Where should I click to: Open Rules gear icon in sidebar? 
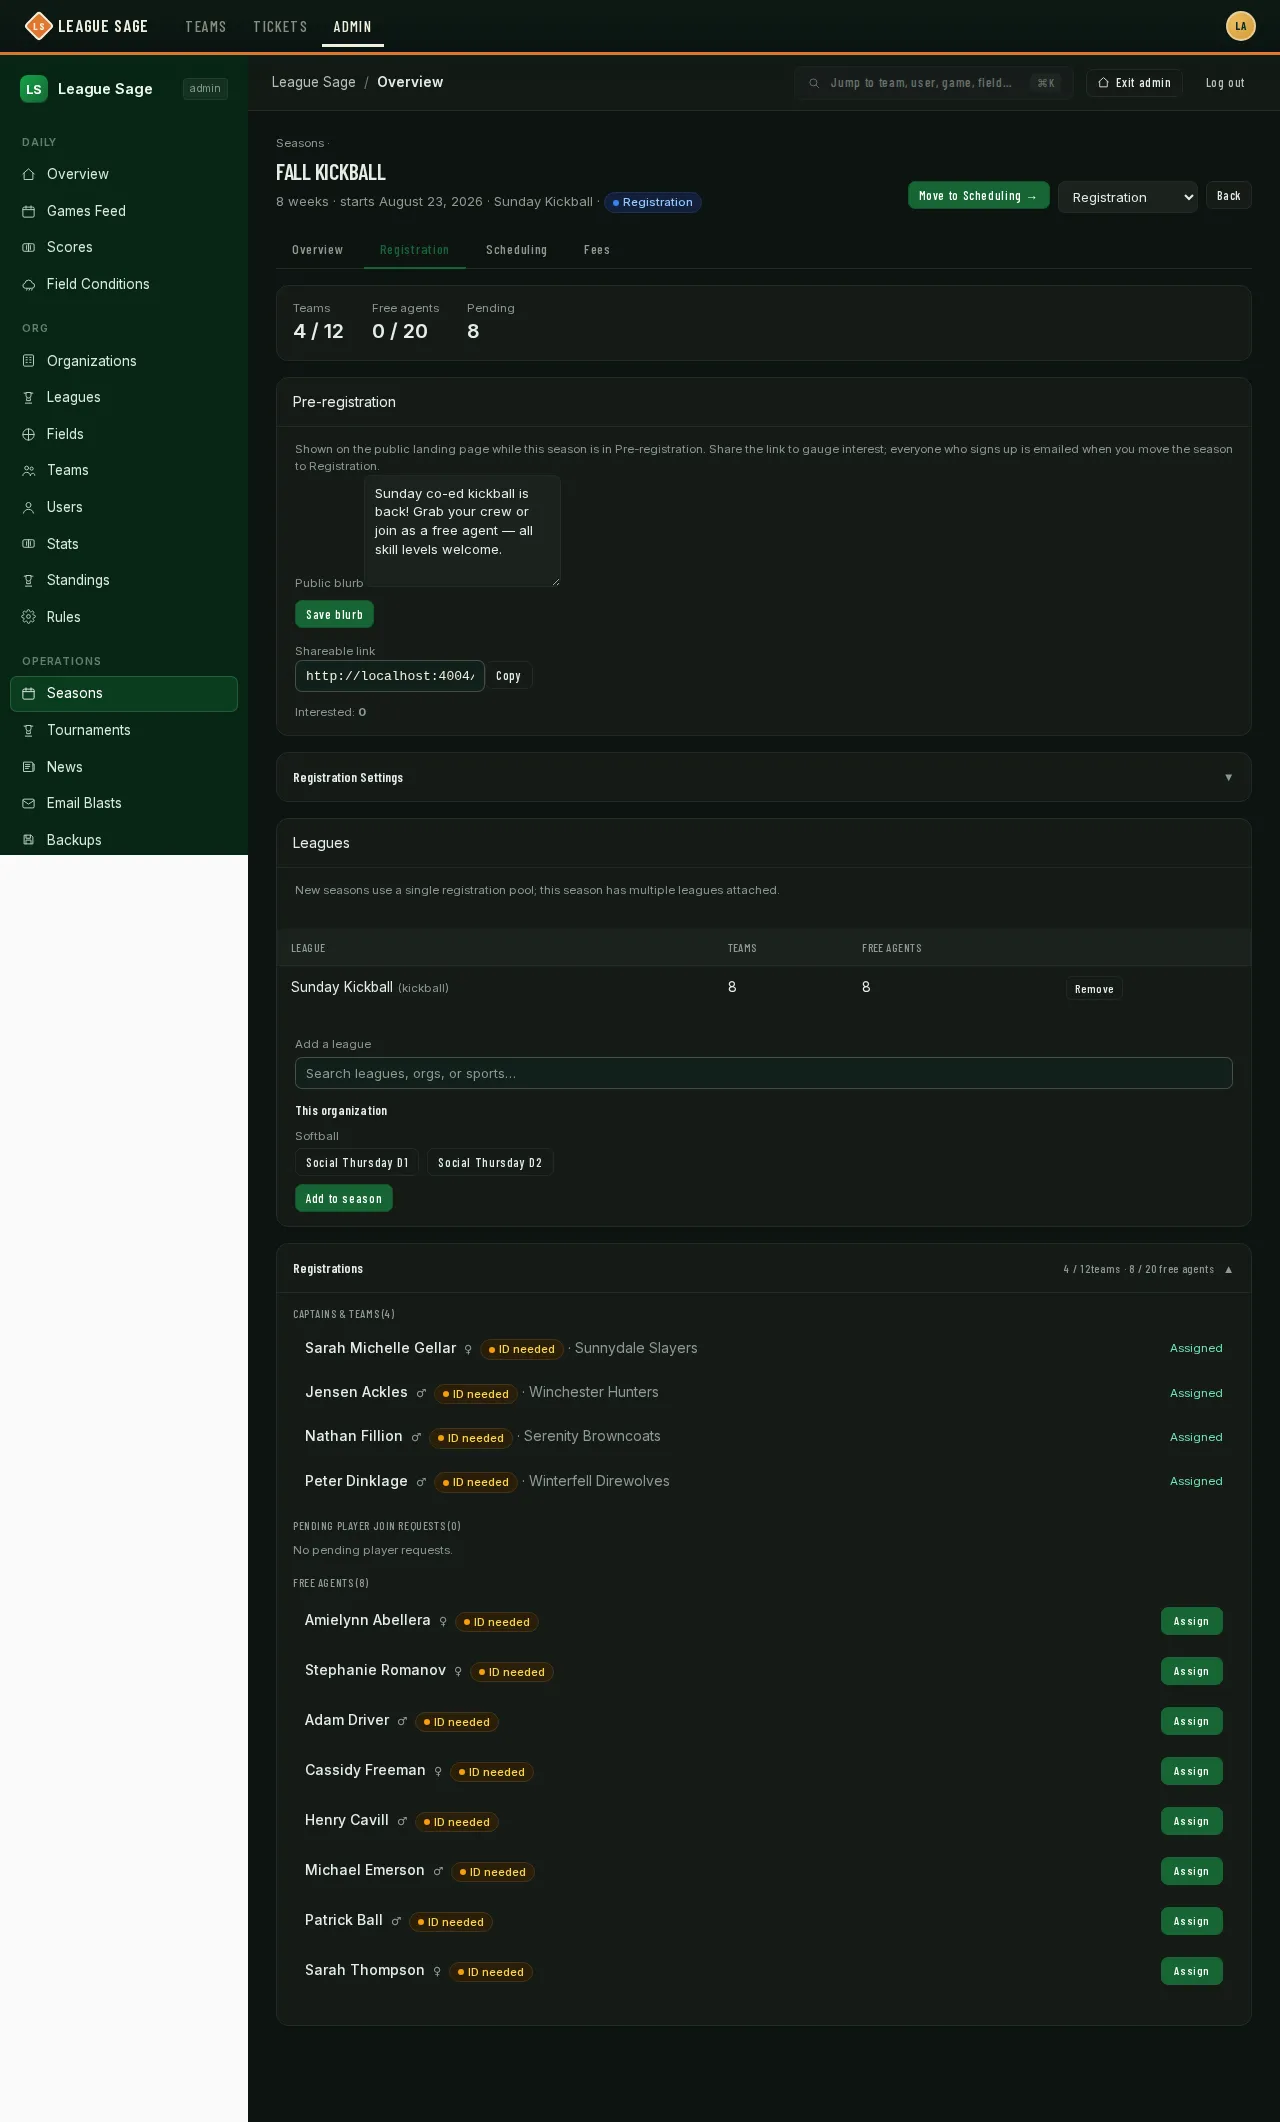tap(29, 617)
